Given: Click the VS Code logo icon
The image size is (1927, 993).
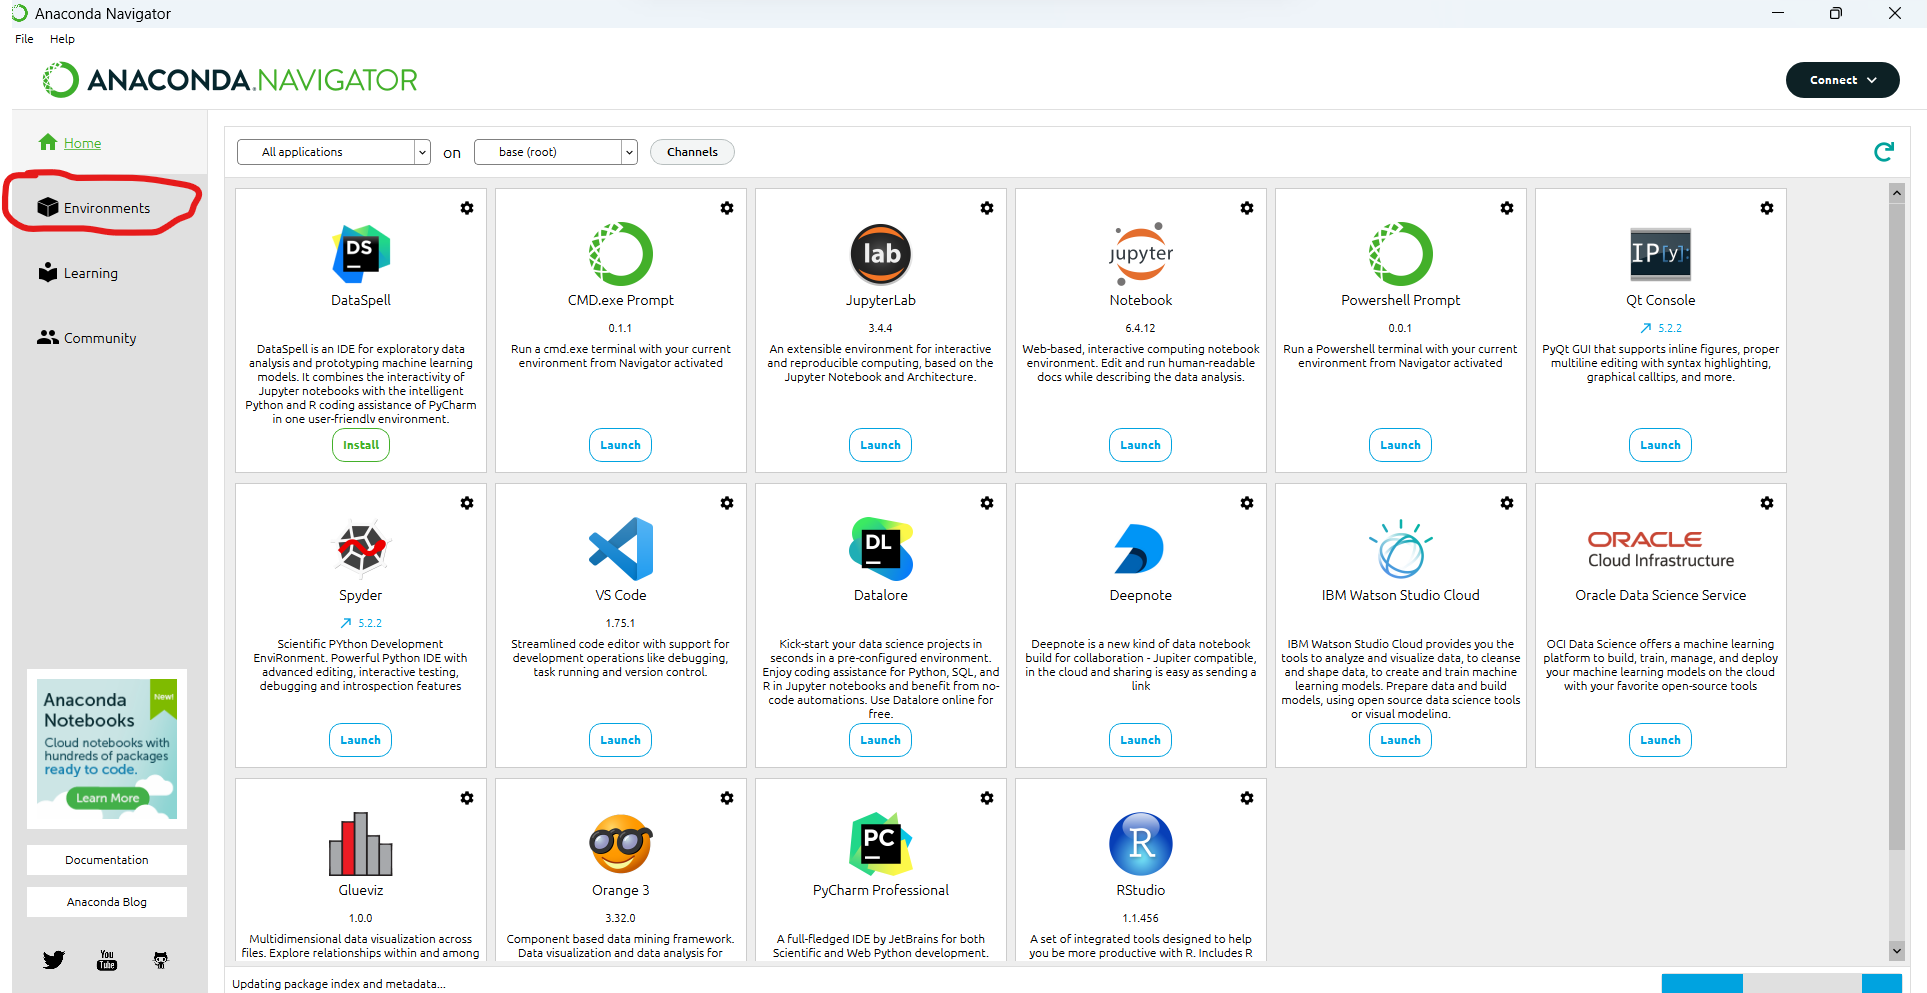Looking at the screenshot, I should (x=620, y=549).
